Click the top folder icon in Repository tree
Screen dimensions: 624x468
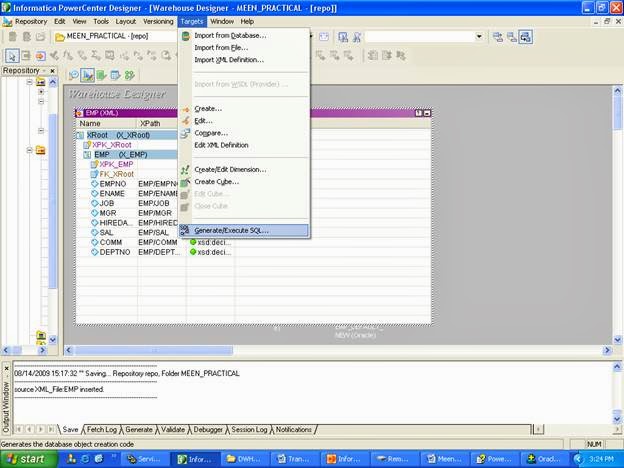(41, 82)
